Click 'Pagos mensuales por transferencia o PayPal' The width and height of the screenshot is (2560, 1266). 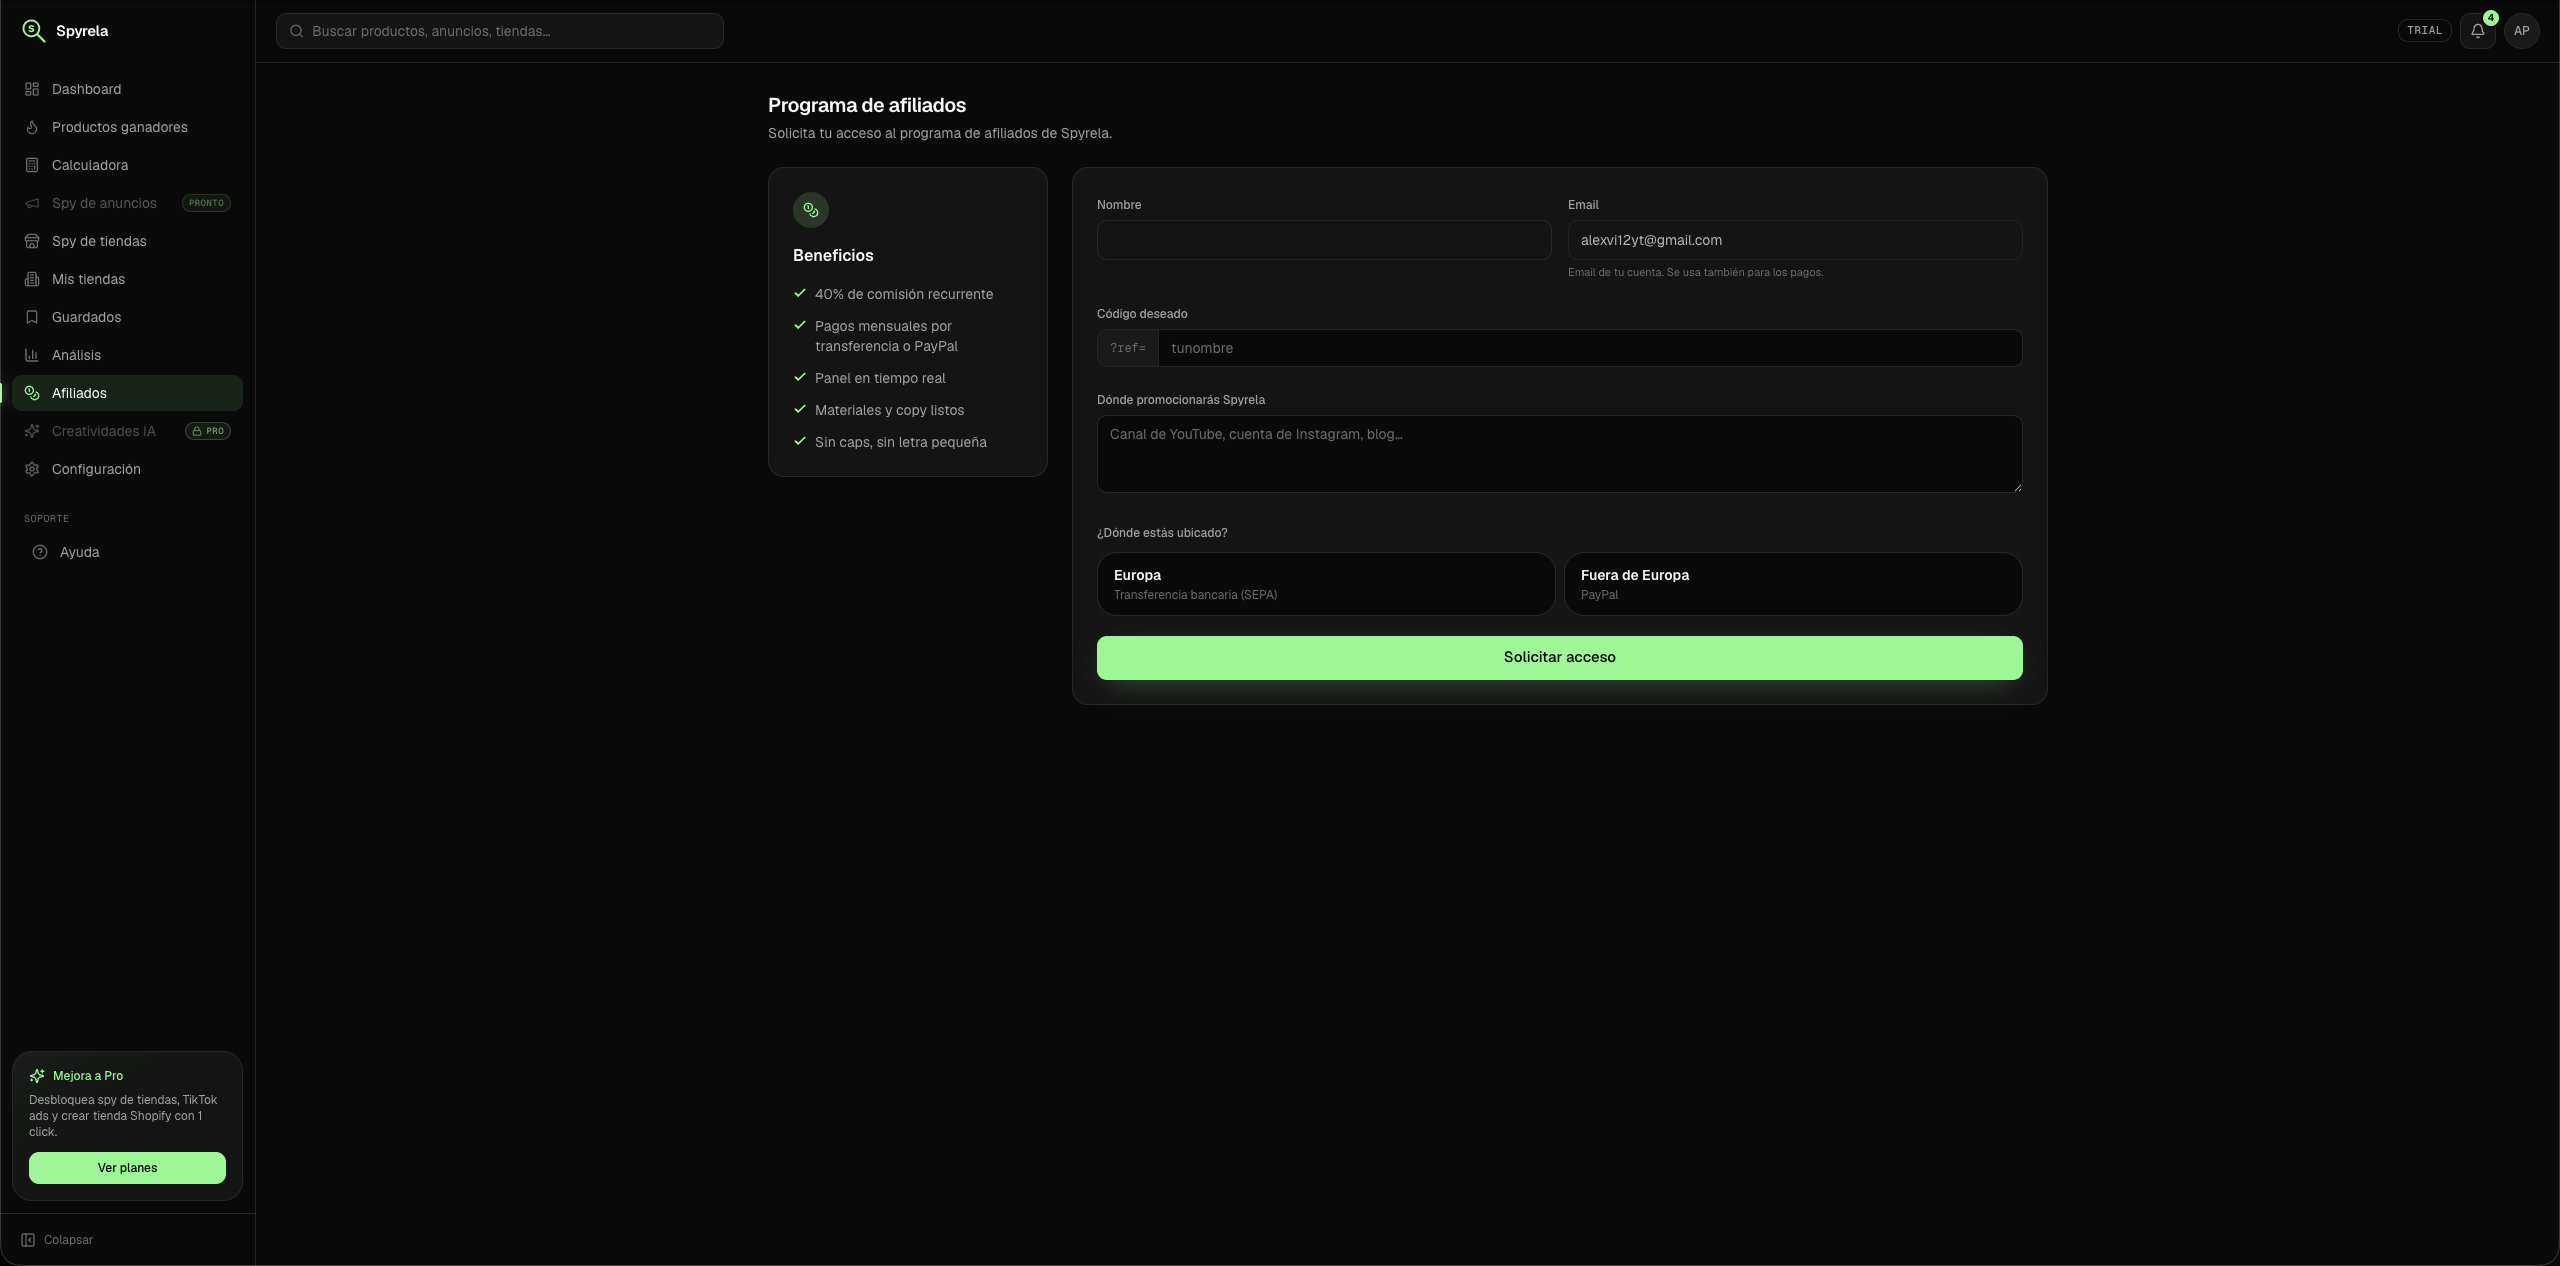(x=887, y=336)
